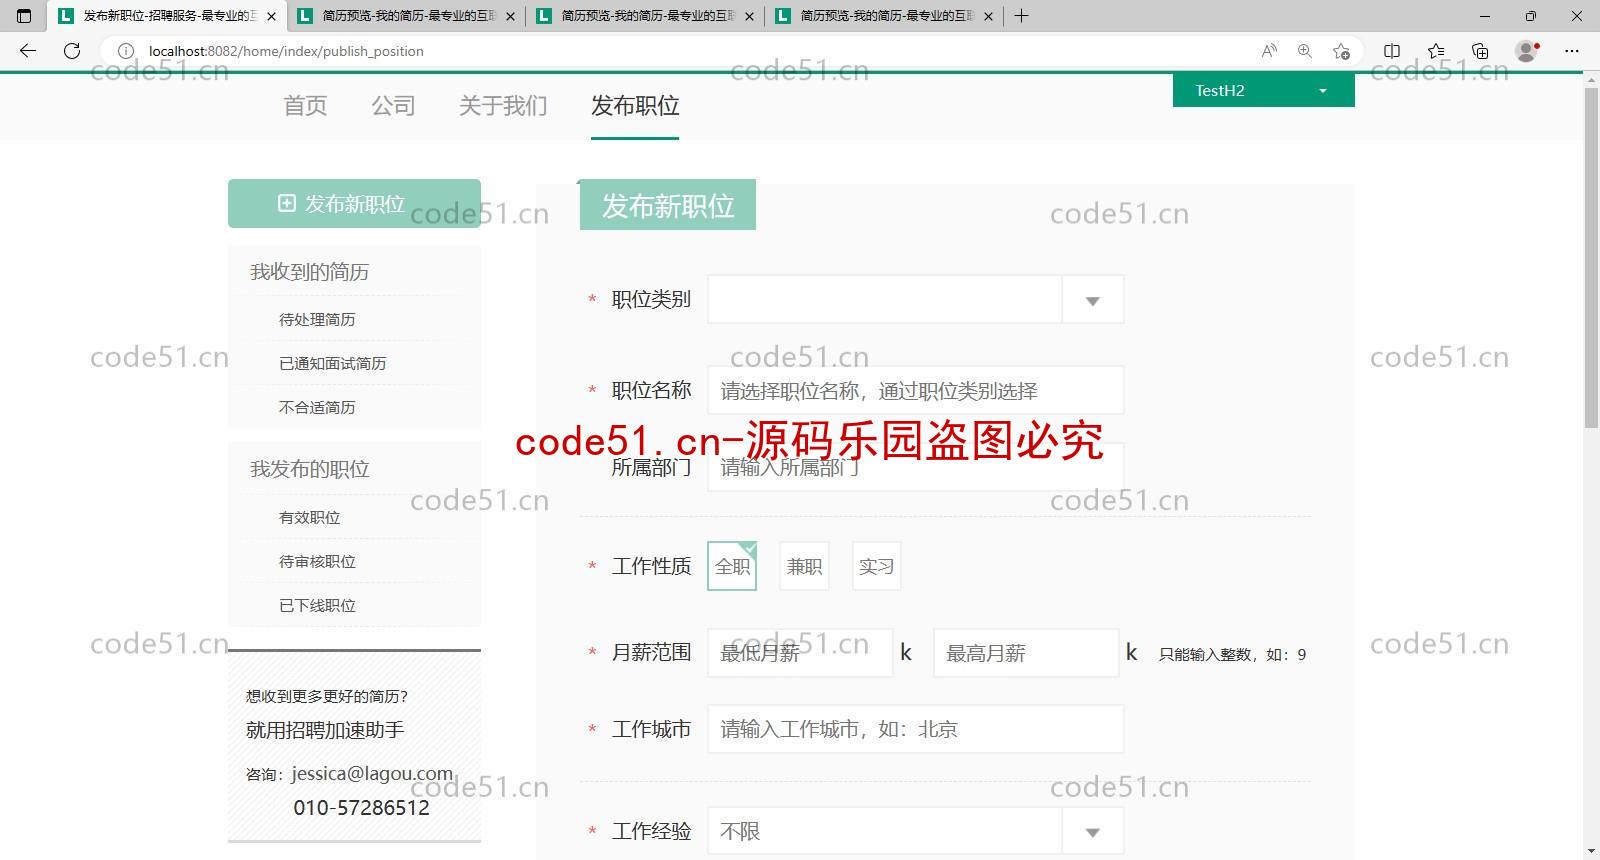This screenshot has width=1600, height=860.
Task: Add this page to favorites star icon
Action: pos(1341,51)
